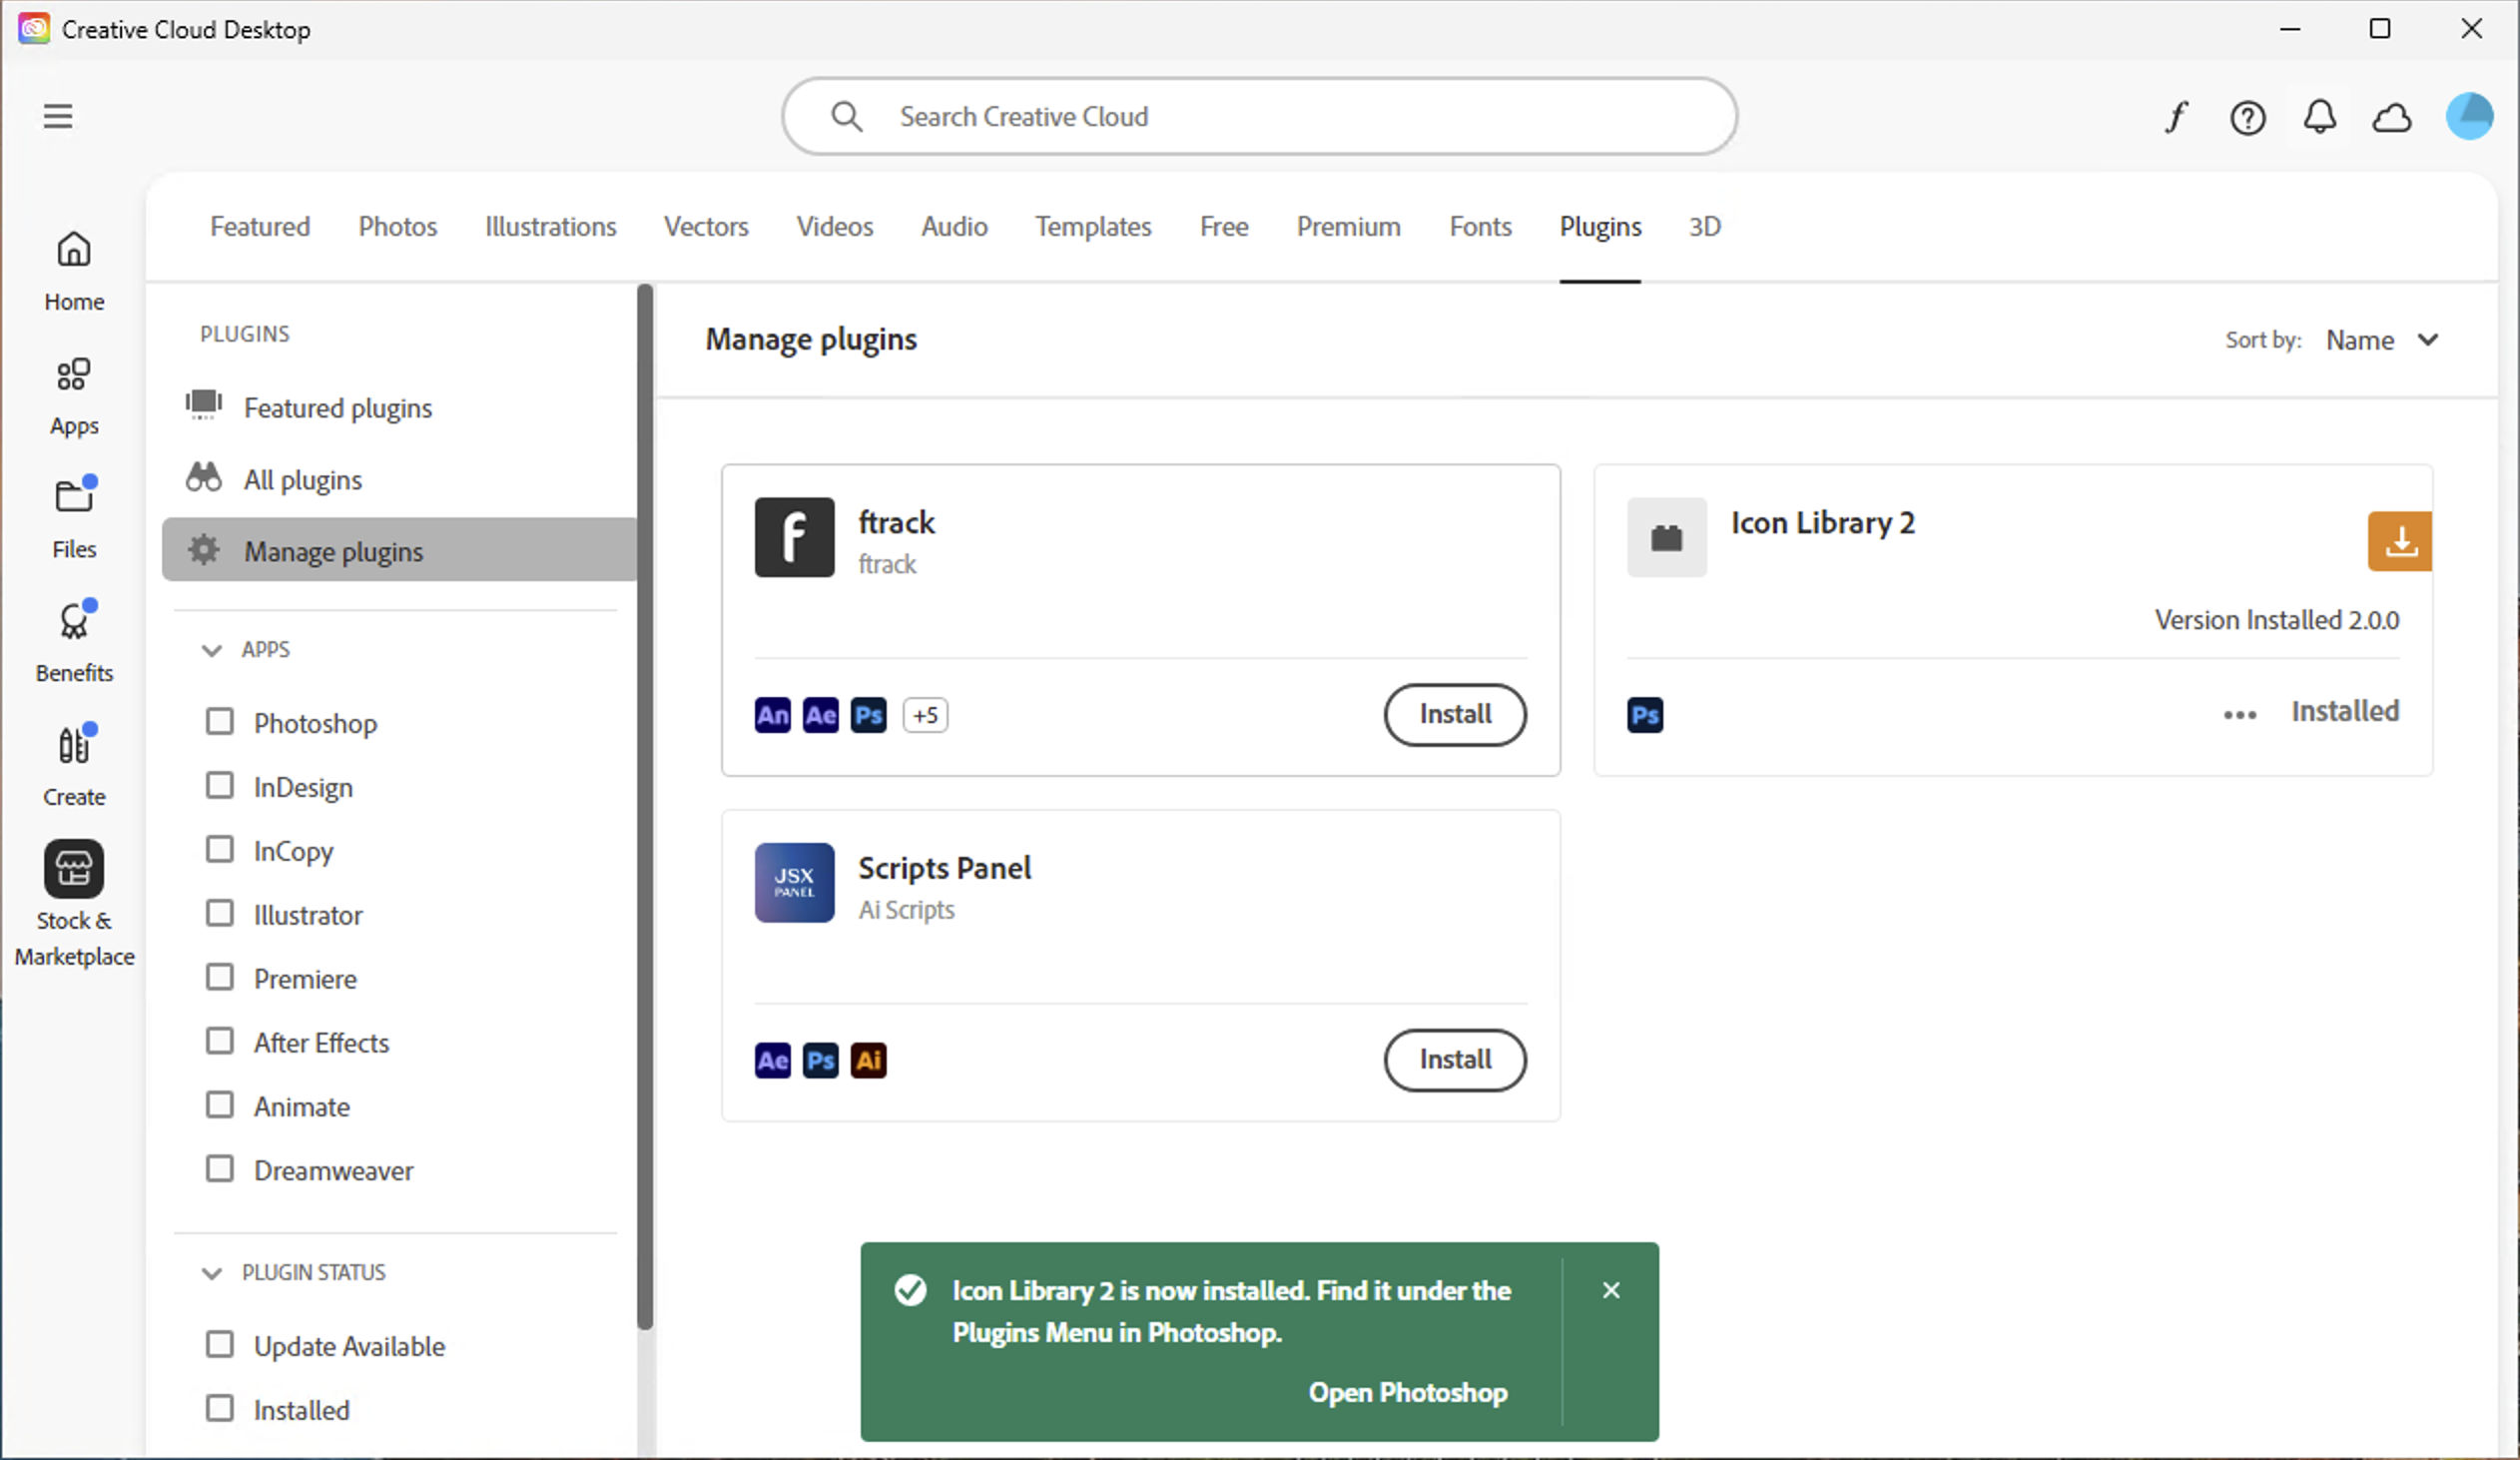Open Benefits in sidebar
The height and width of the screenshot is (1460, 2520).
point(74,642)
